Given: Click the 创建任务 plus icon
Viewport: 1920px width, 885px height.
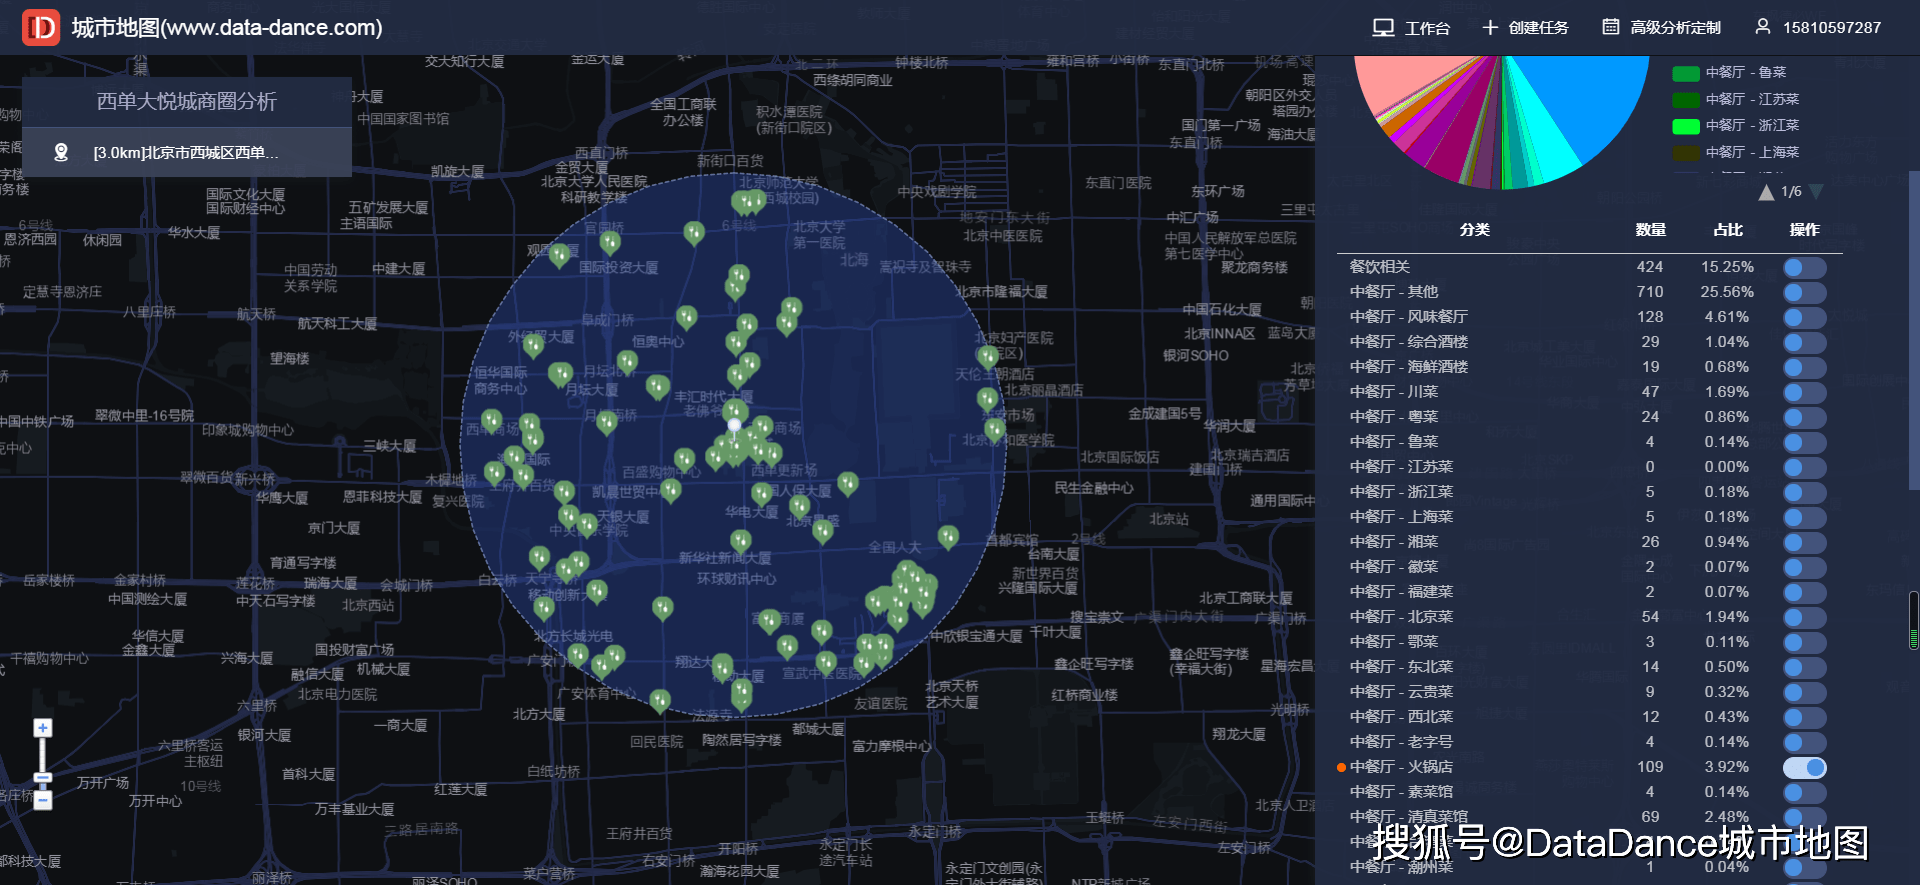Looking at the screenshot, I should click(1490, 27).
